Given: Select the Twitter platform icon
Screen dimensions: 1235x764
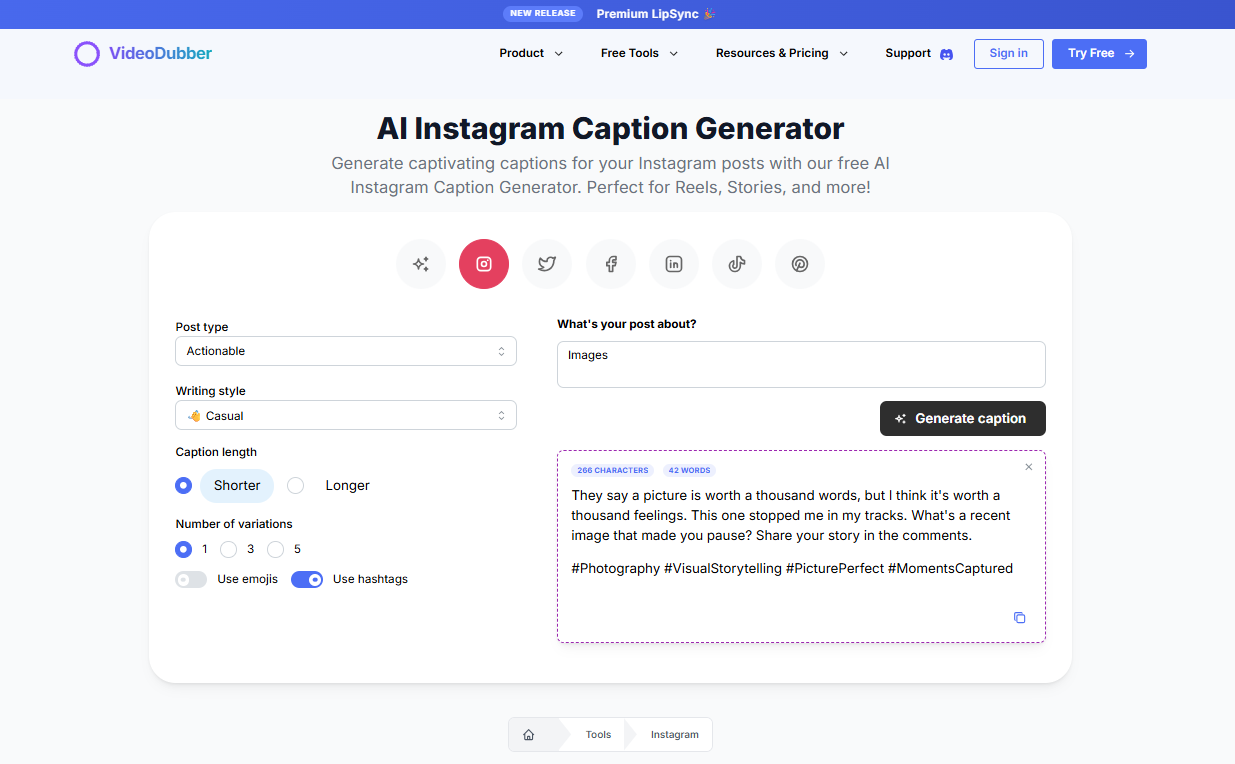Looking at the screenshot, I should [547, 264].
